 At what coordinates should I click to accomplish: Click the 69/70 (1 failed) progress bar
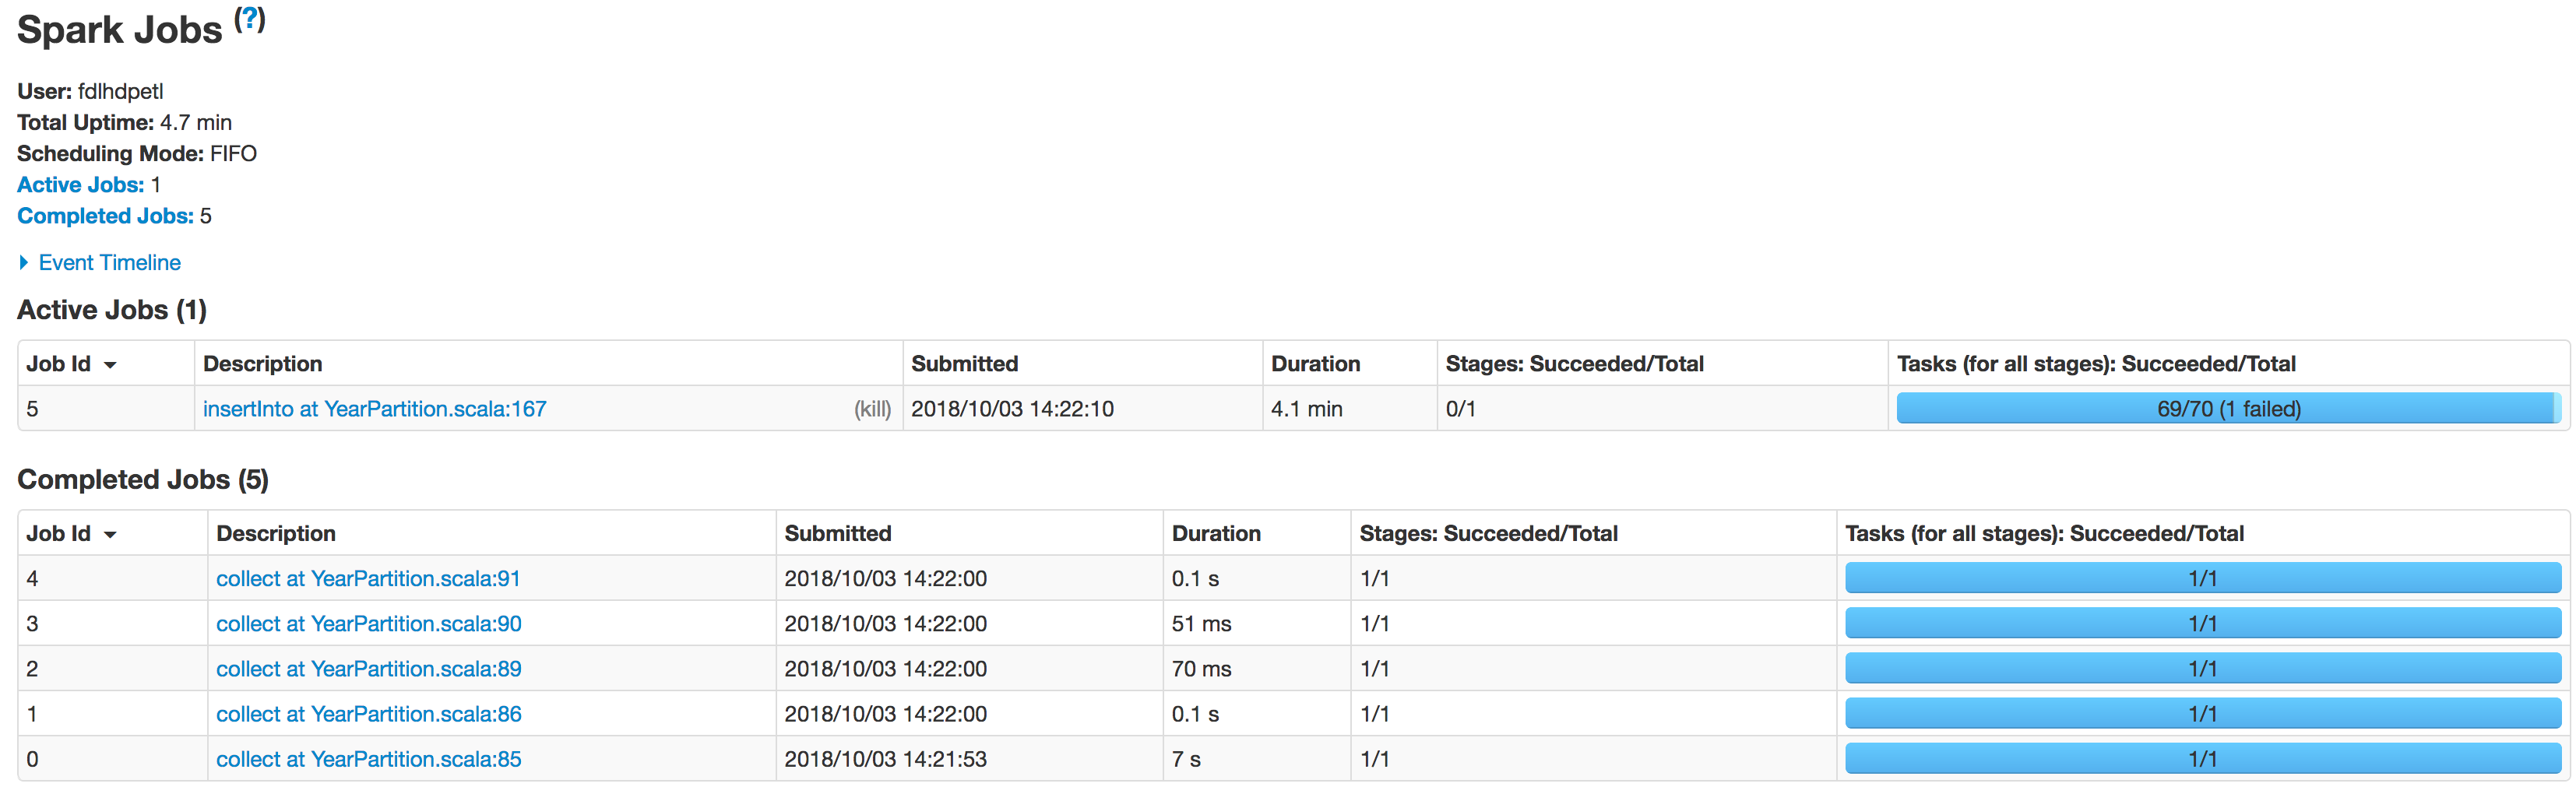click(x=2228, y=409)
